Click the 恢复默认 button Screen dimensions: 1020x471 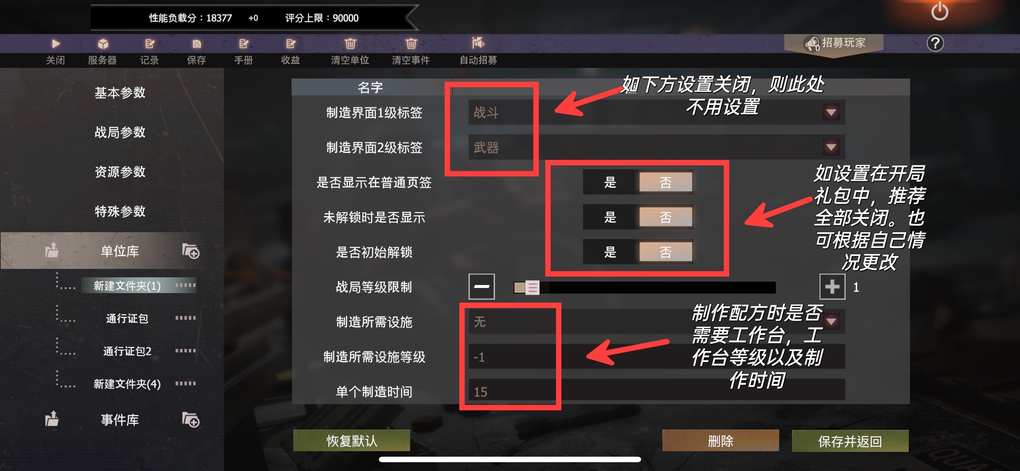[x=352, y=440]
